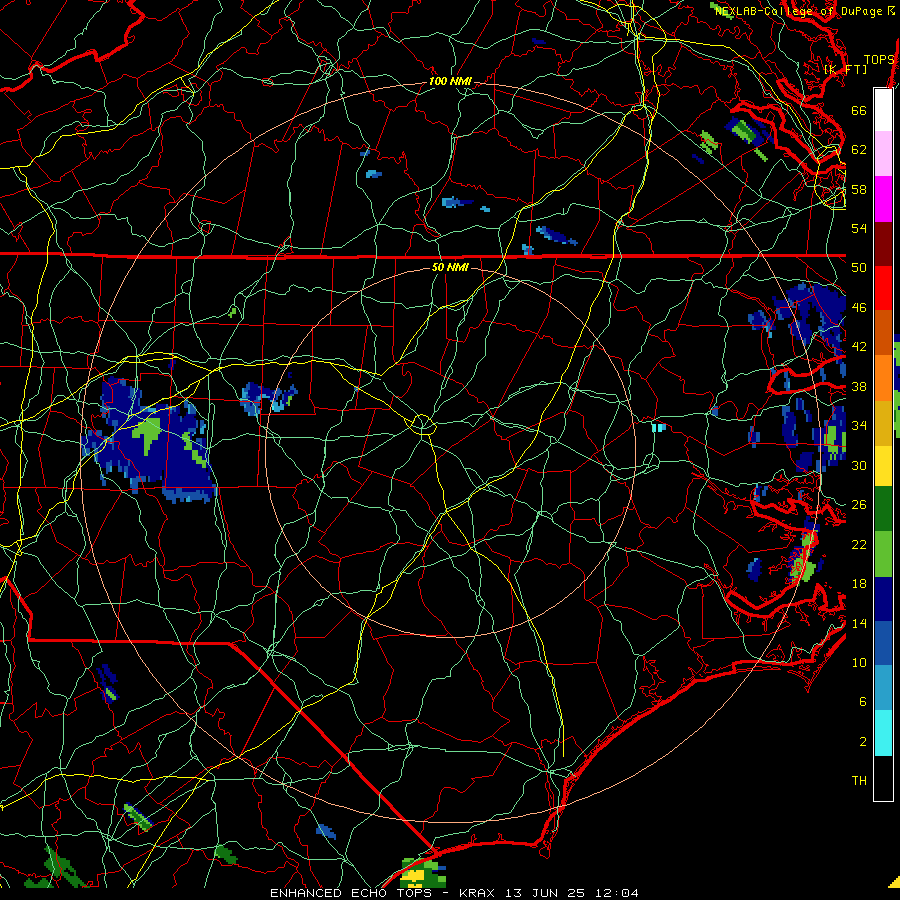Click the 62 value on legend
Image resolution: width=900 pixels, height=900 pixels.
click(859, 150)
